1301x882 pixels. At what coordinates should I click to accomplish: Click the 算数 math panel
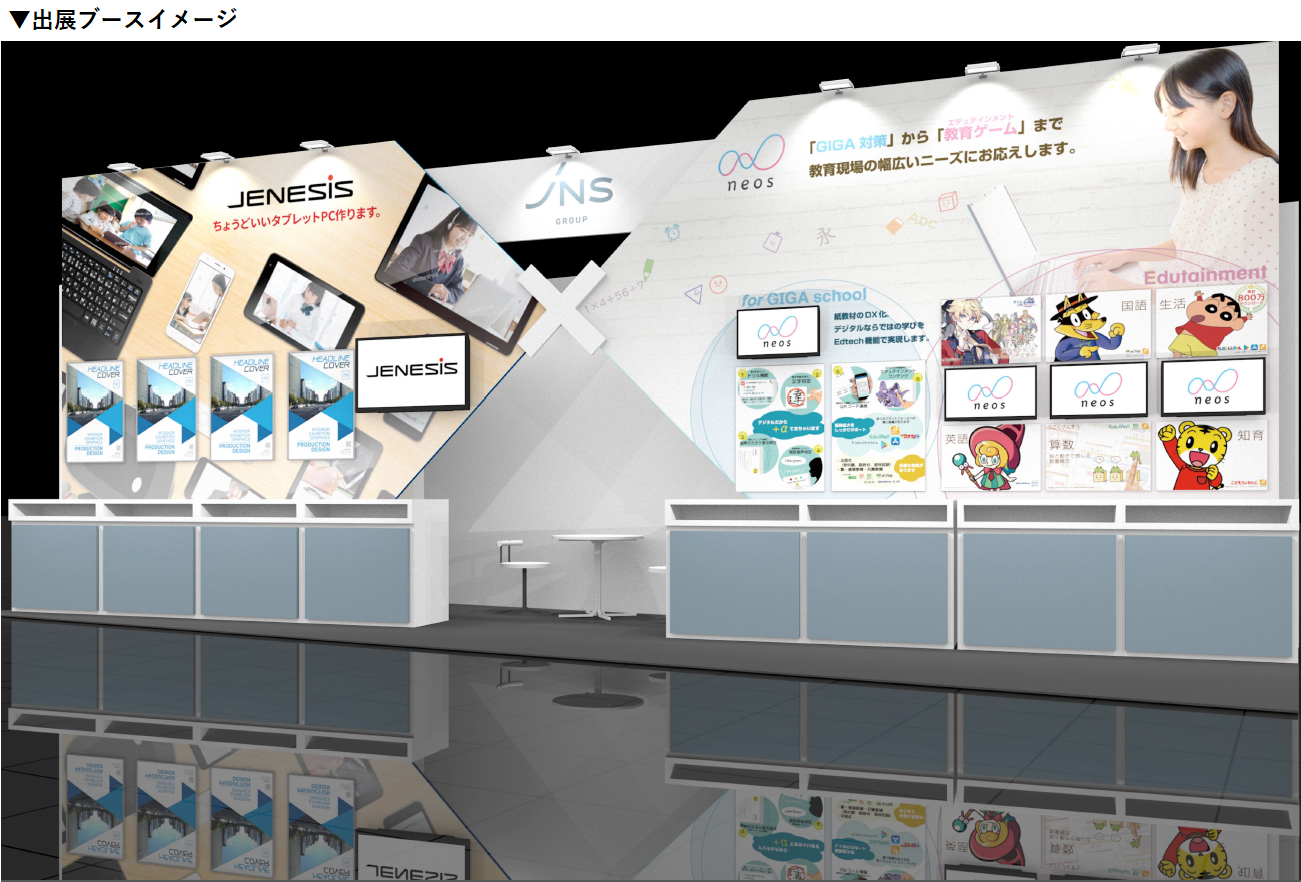[1099, 457]
